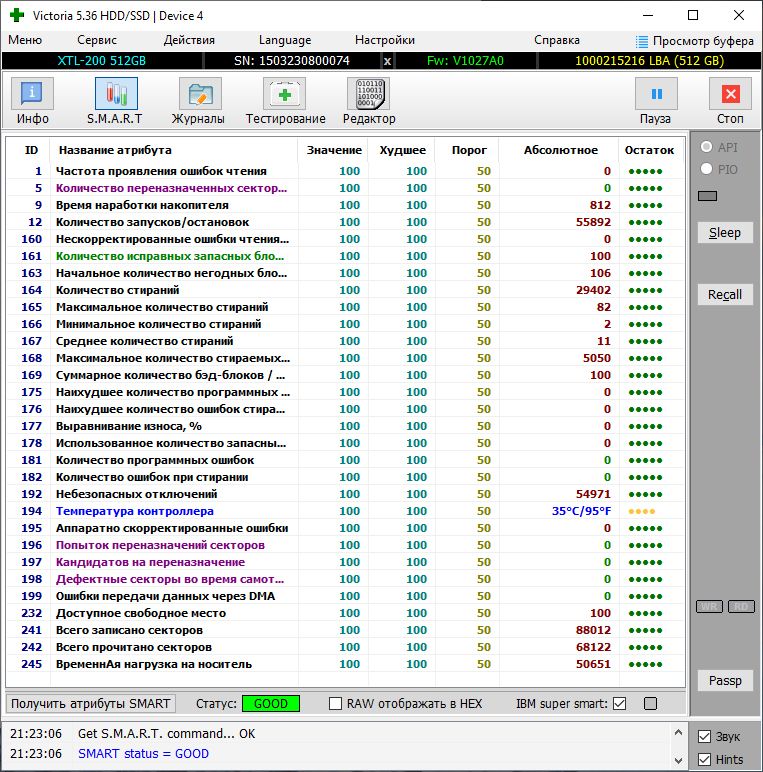Image resolution: width=763 pixels, height=772 pixels.
Task: Click the 1000215216 LBA (512 GB) label
Action: point(649,61)
